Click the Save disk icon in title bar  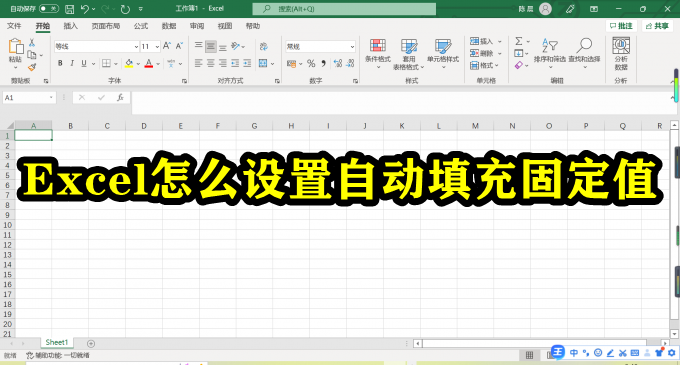coord(69,9)
